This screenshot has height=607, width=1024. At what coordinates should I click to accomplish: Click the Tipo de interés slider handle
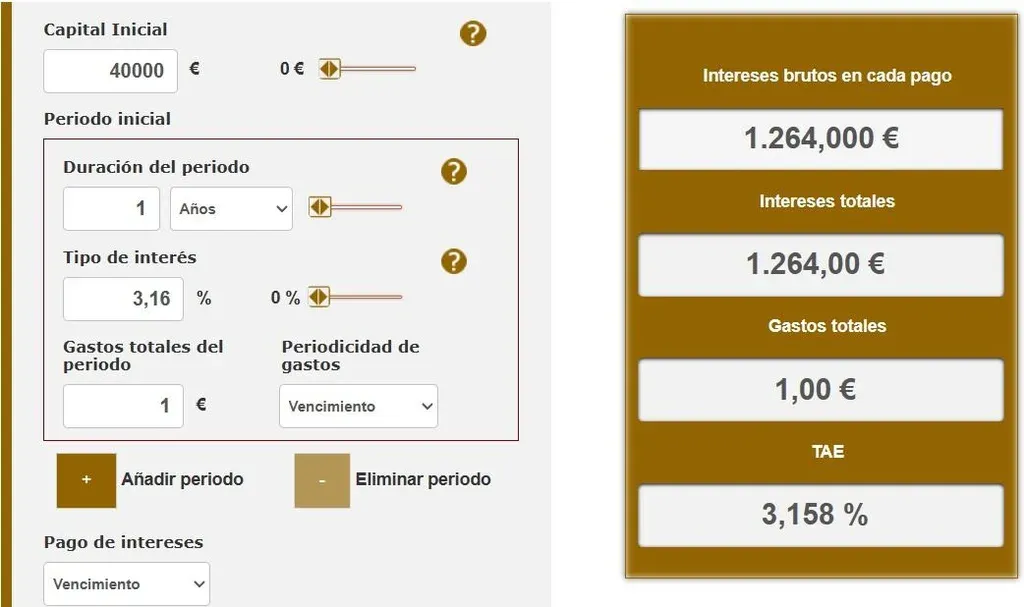click(x=319, y=297)
